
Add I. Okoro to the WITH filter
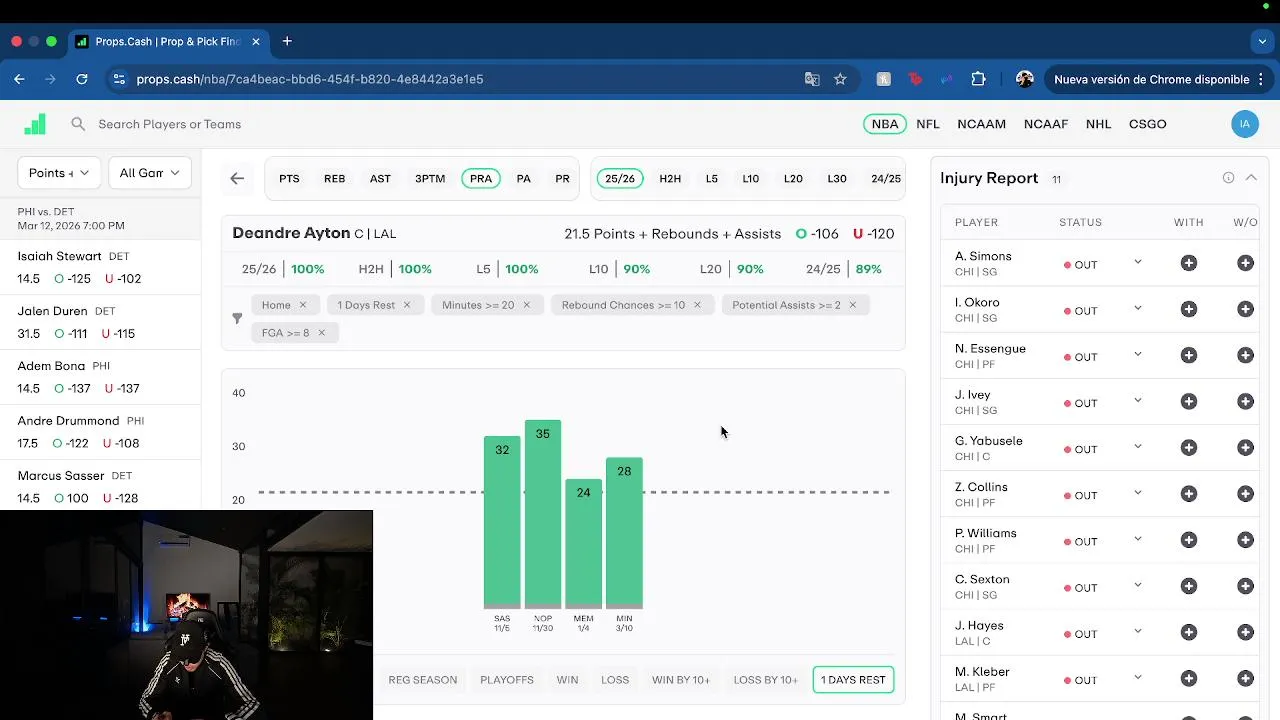[x=1189, y=309]
